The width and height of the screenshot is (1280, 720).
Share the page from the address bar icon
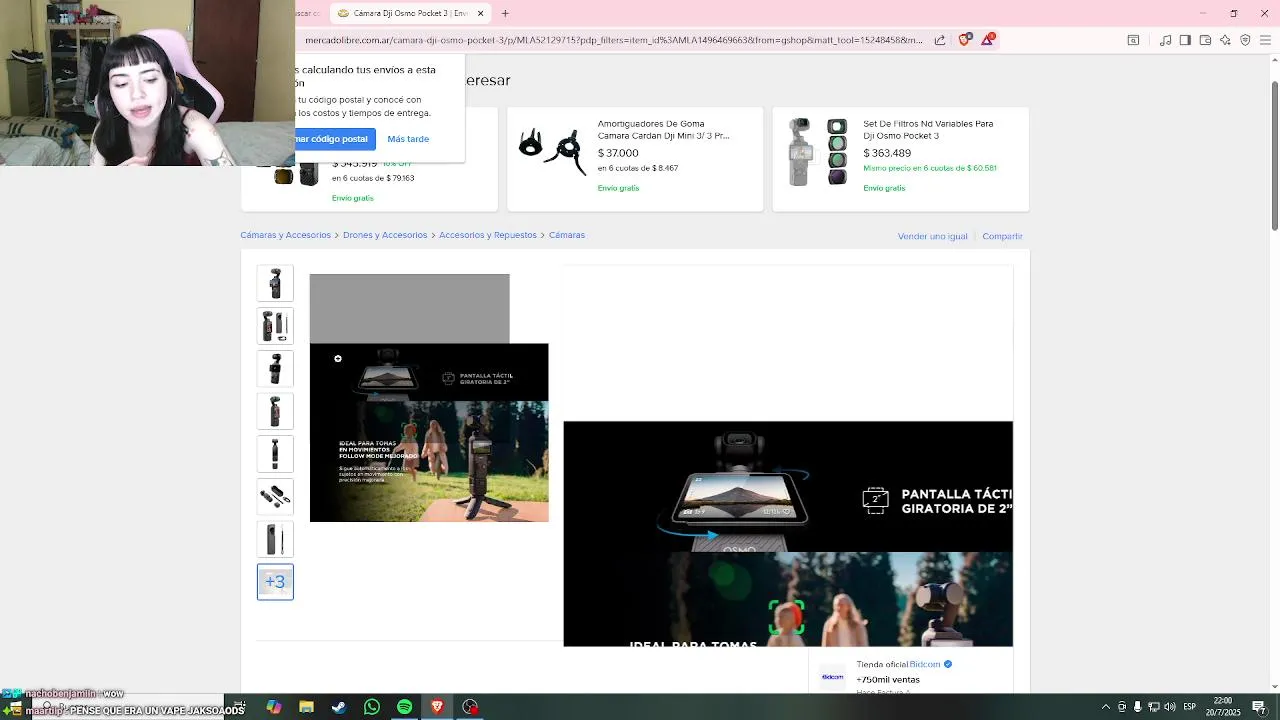click(940, 40)
